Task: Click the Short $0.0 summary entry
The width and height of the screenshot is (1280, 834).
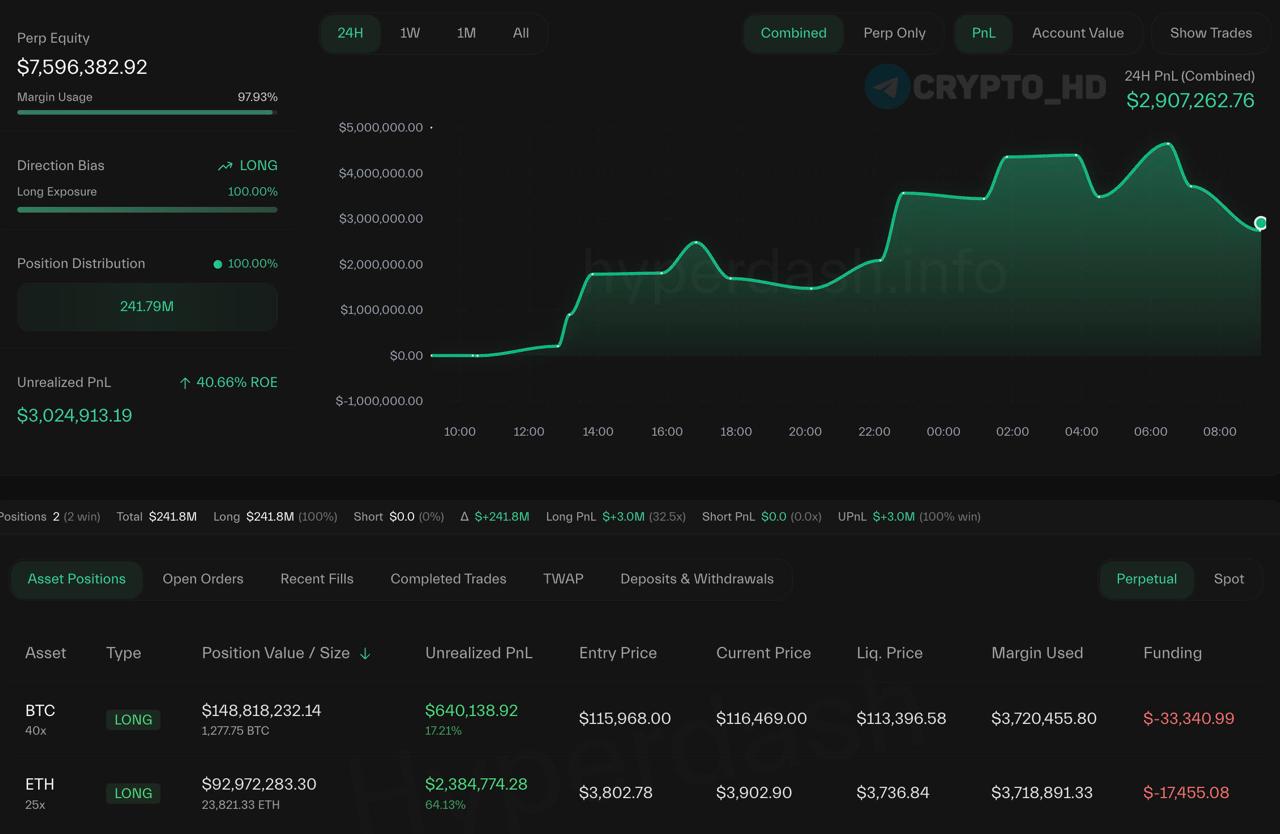Action: 398,517
